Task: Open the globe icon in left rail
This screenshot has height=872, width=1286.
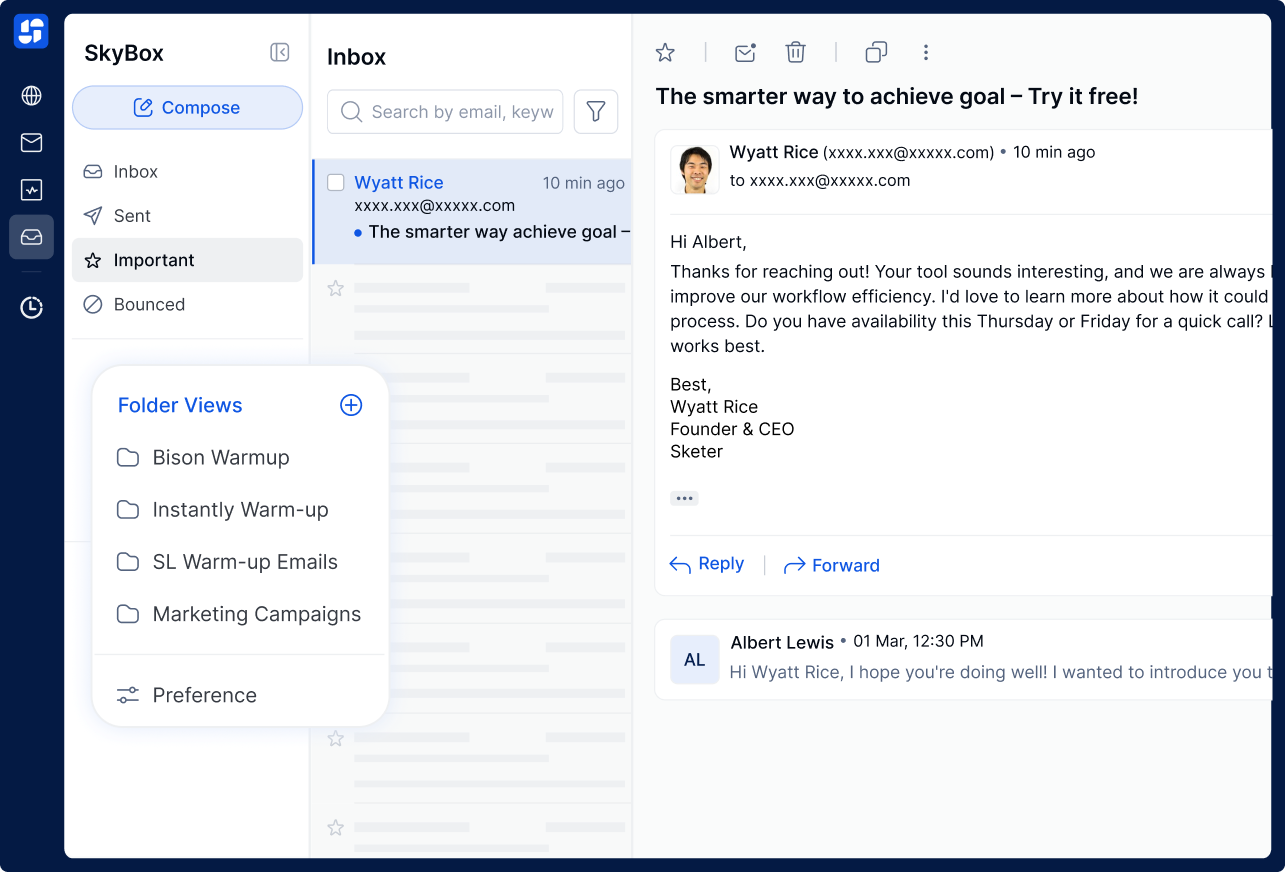Action: coord(31,96)
